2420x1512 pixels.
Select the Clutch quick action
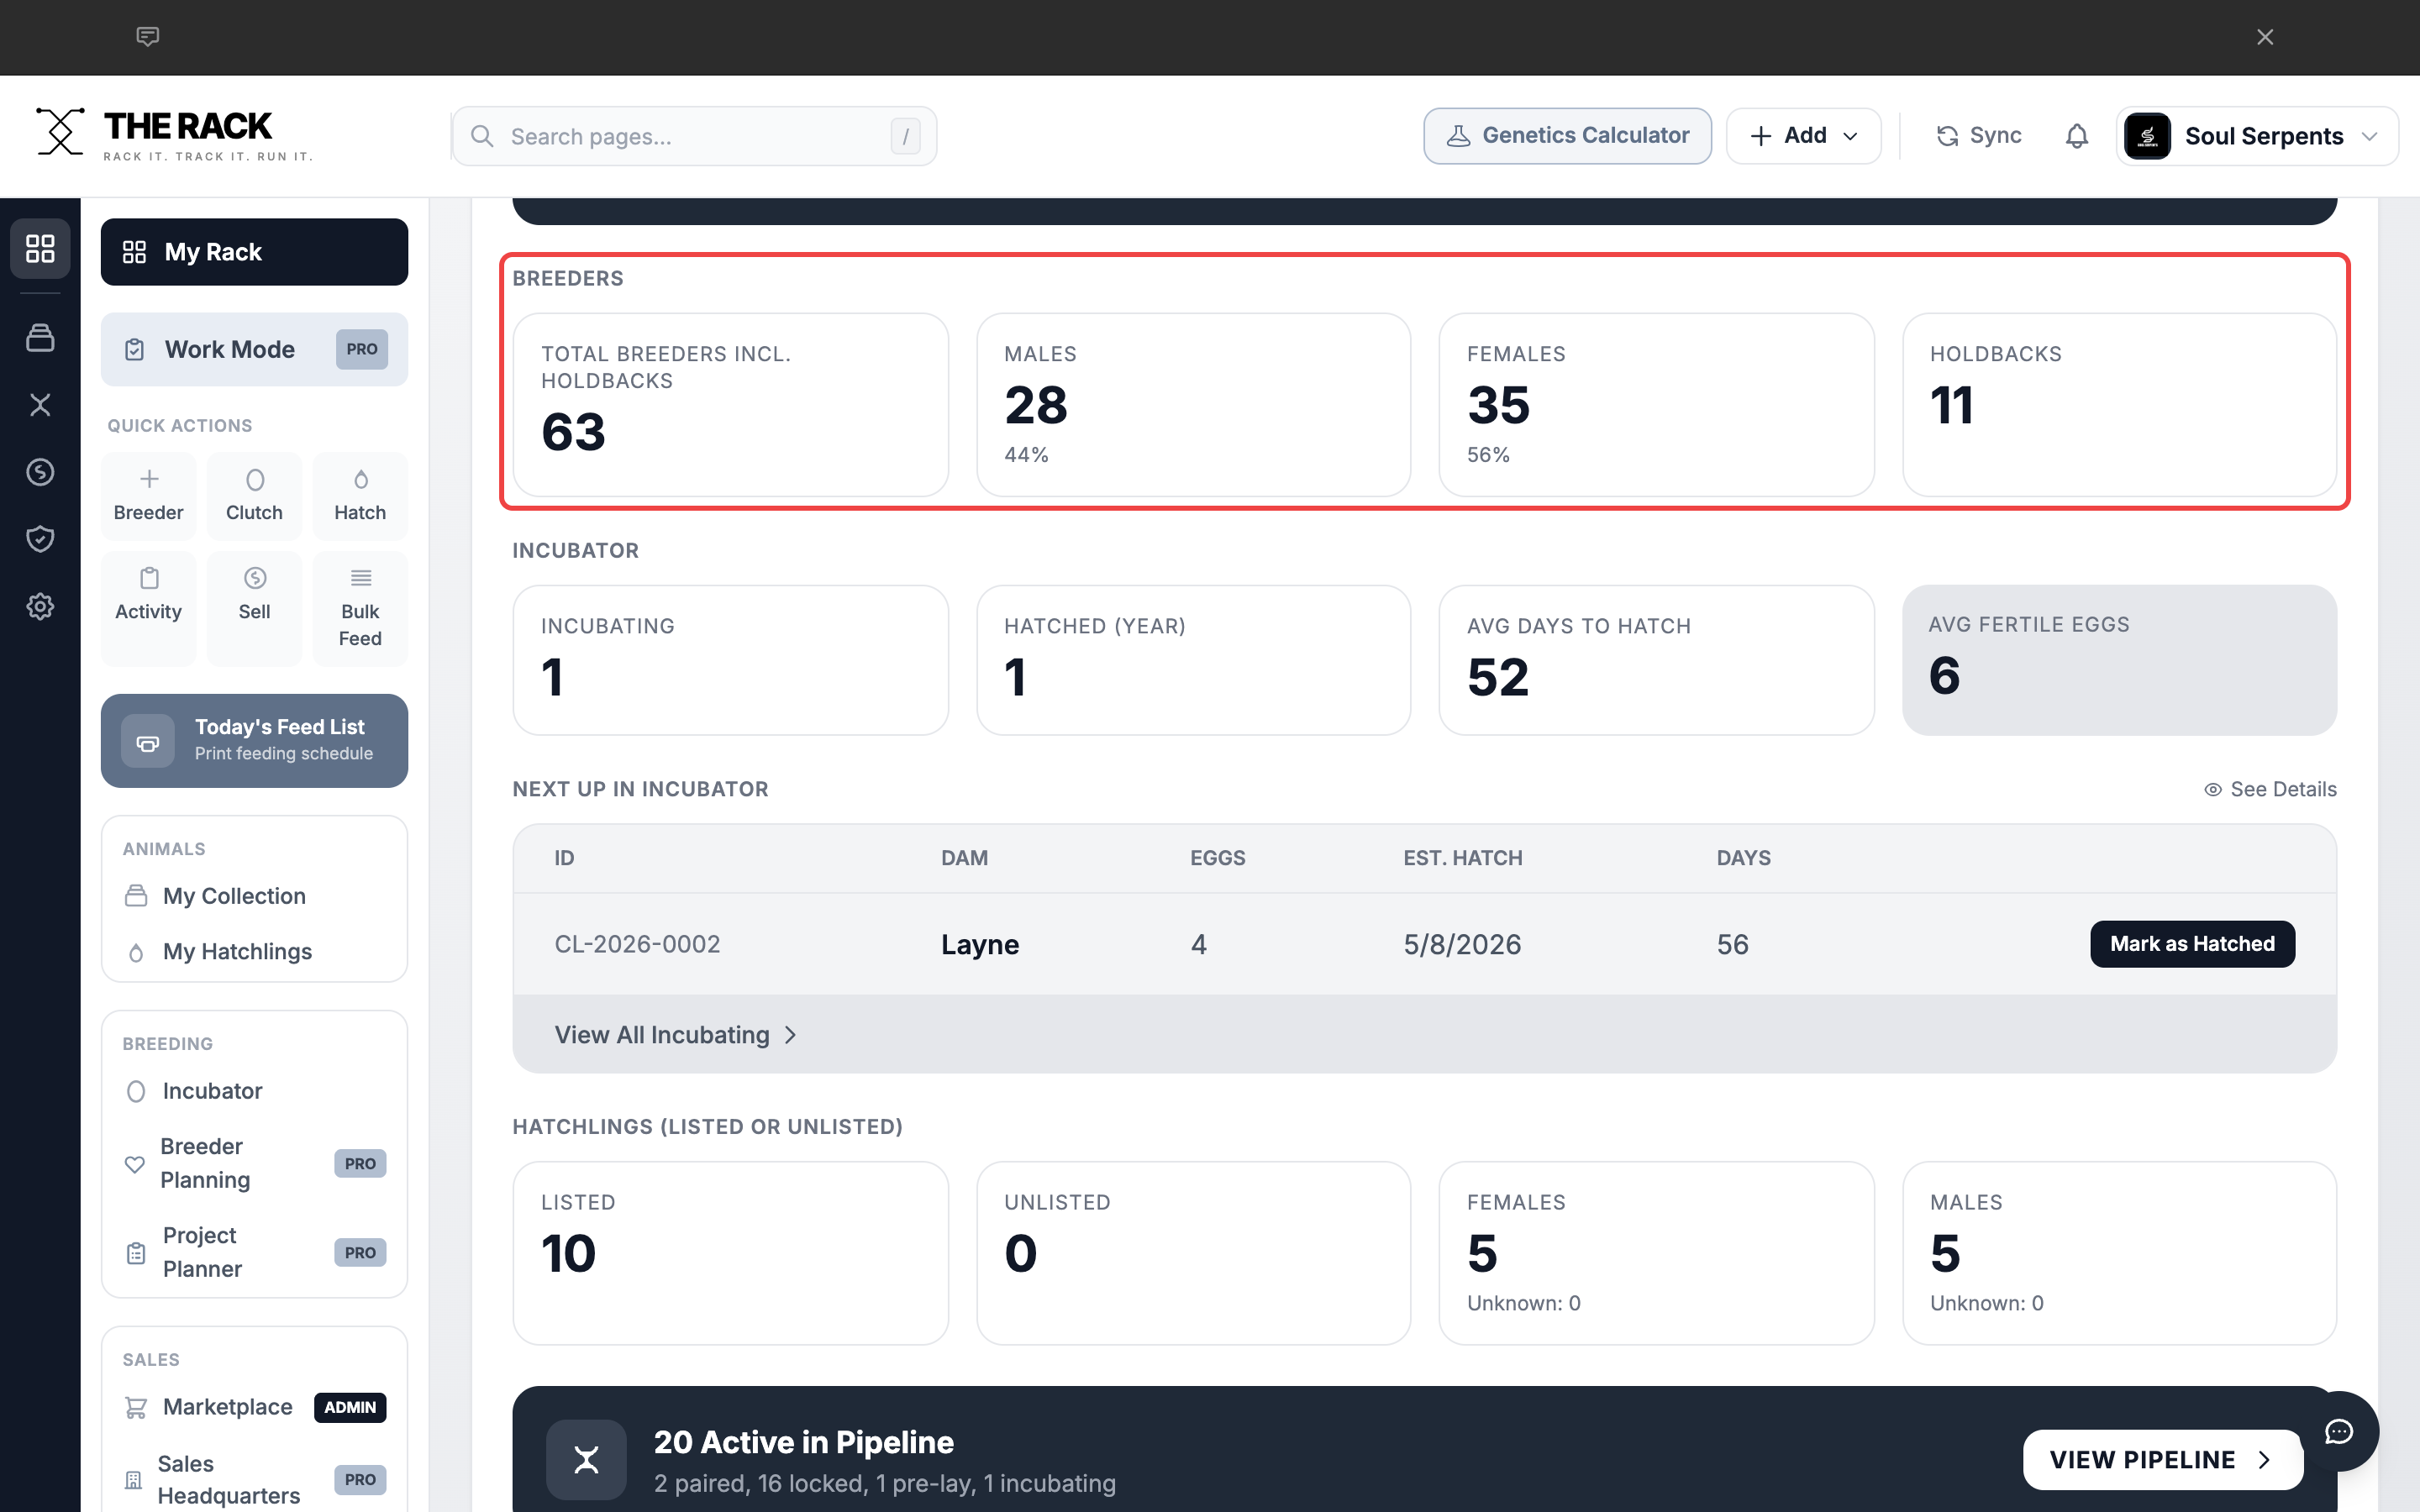coord(254,496)
